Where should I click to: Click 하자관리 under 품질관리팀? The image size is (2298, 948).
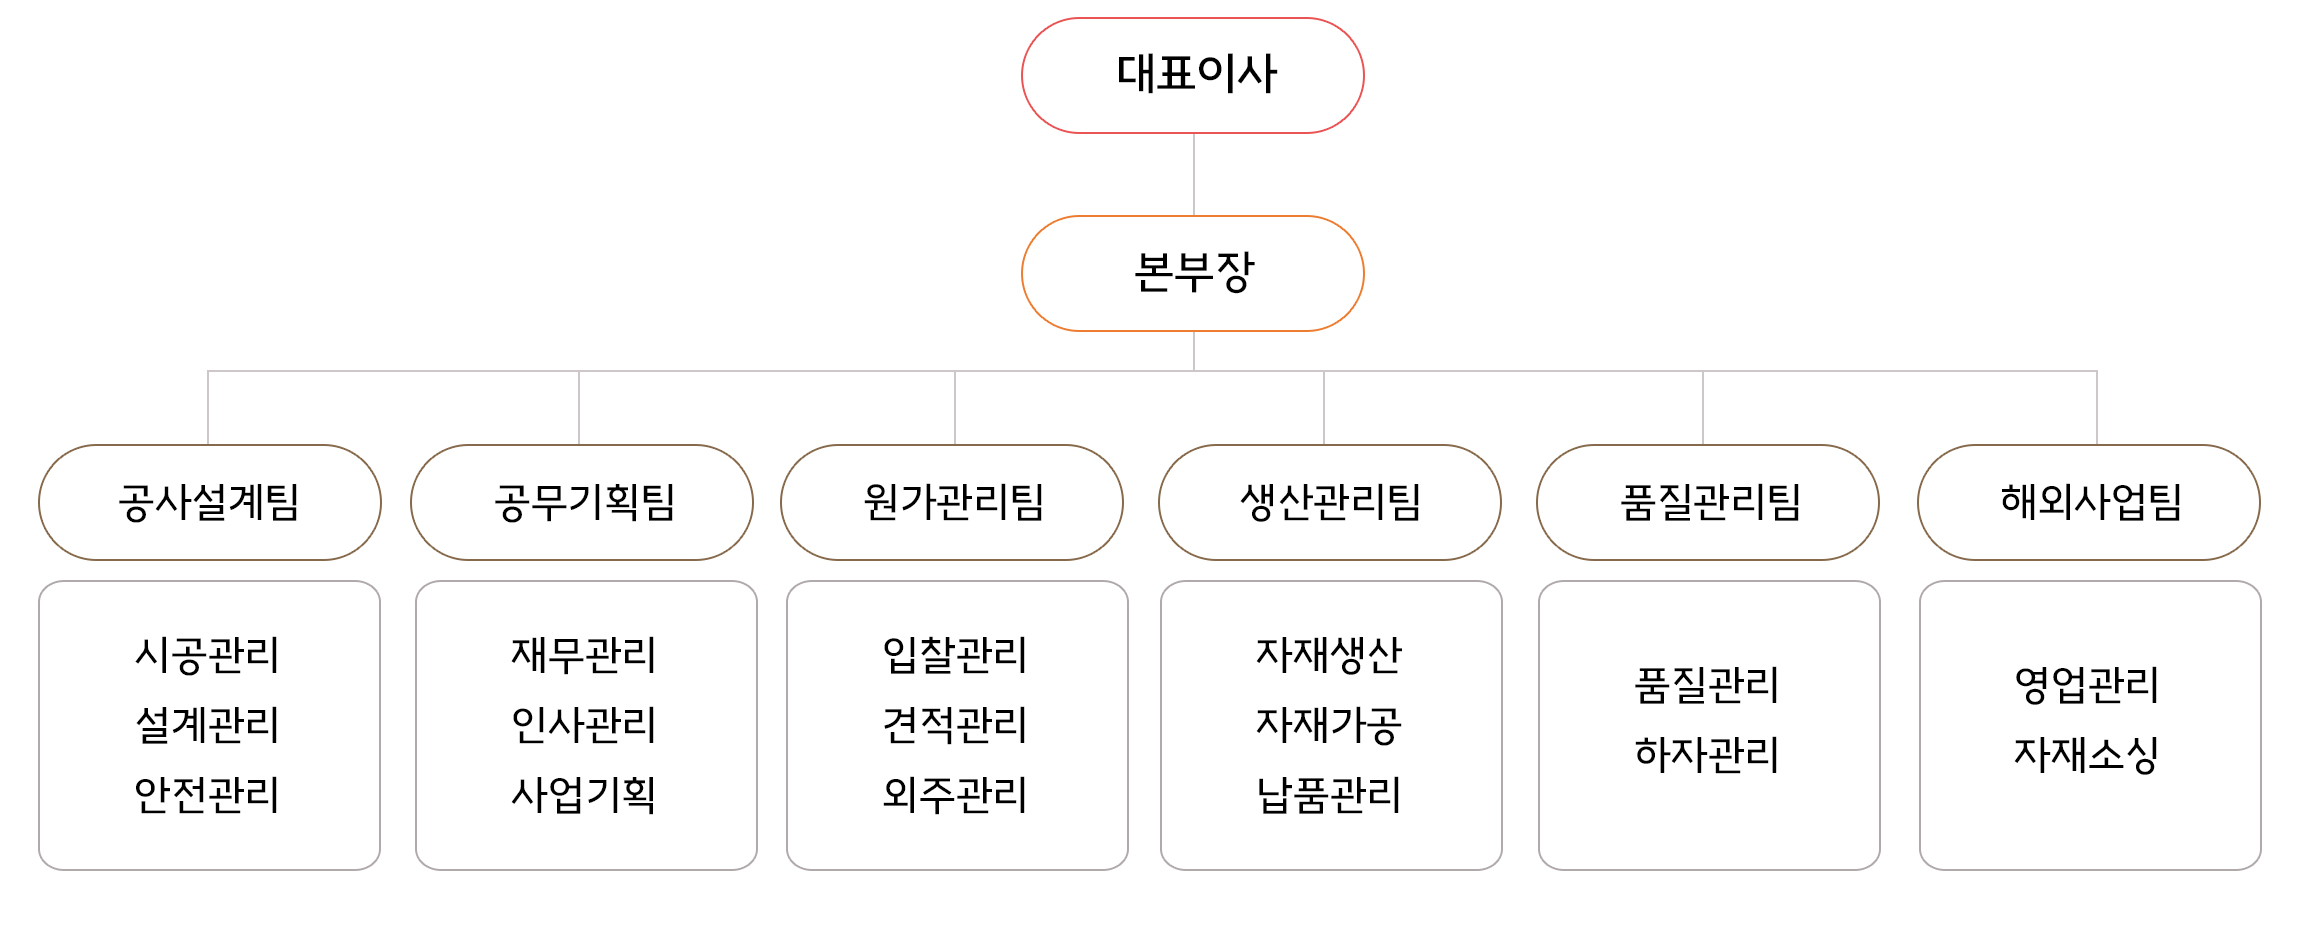pos(1707,755)
